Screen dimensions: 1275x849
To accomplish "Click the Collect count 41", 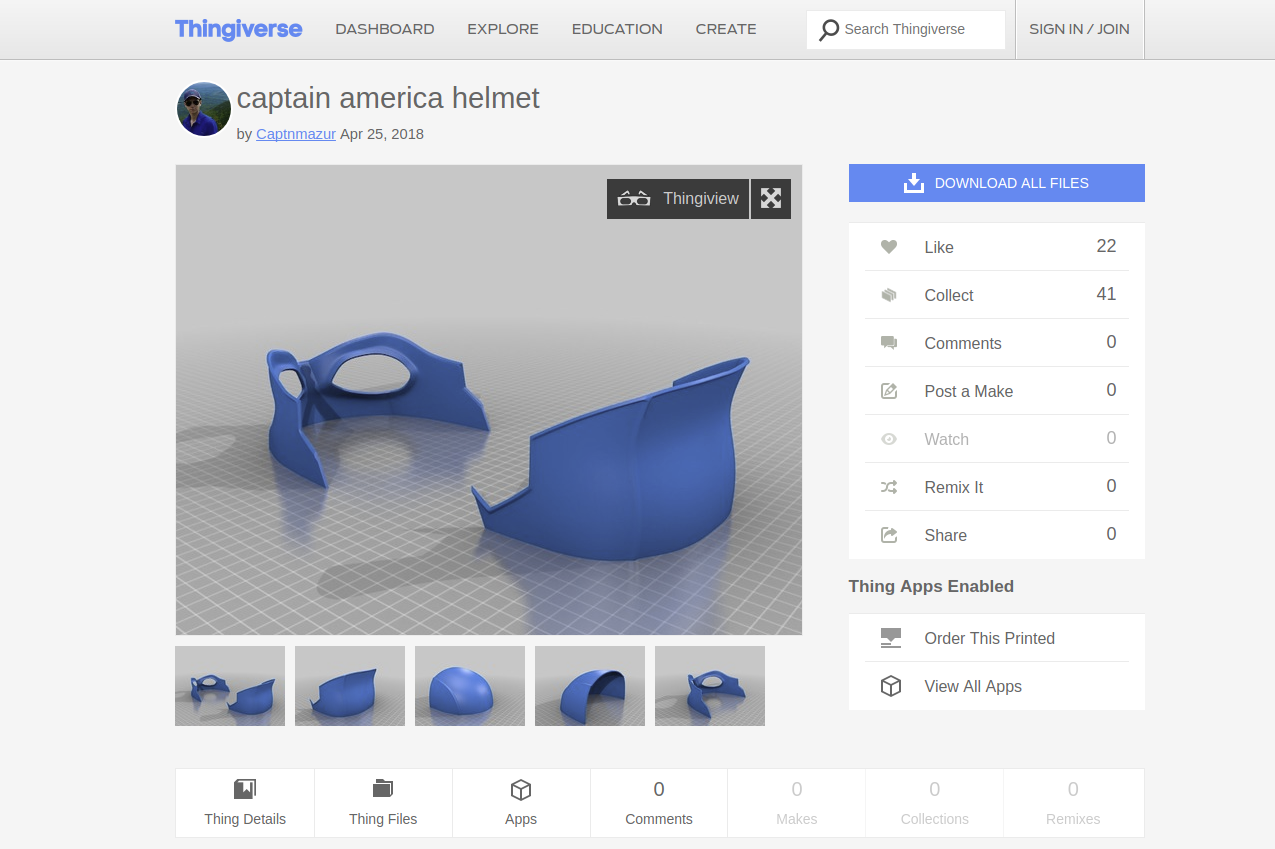I will 1106,294.
